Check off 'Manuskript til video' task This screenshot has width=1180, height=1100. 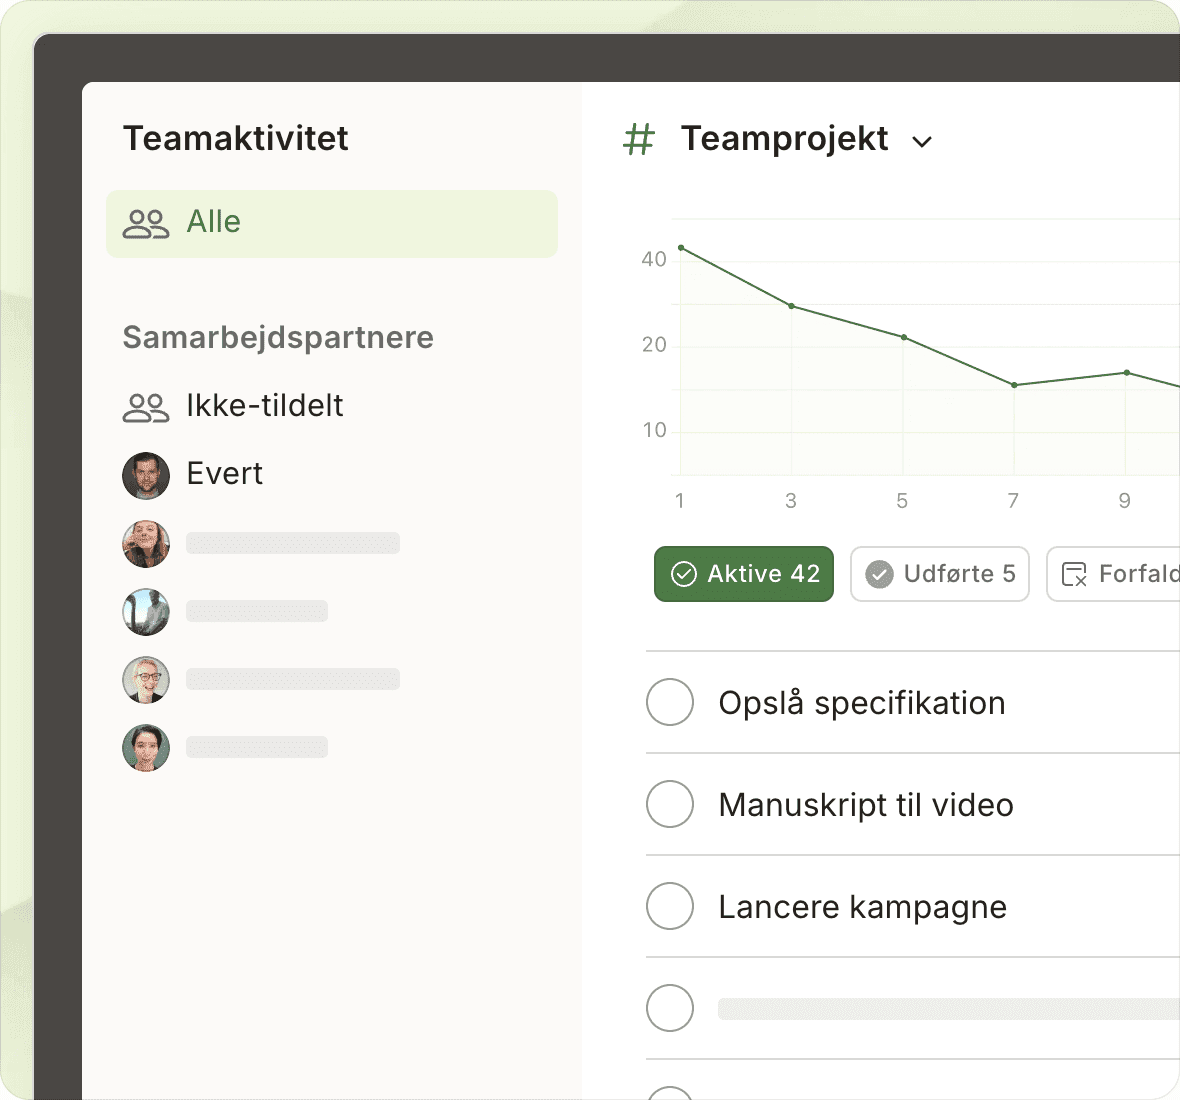click(670, 804)
